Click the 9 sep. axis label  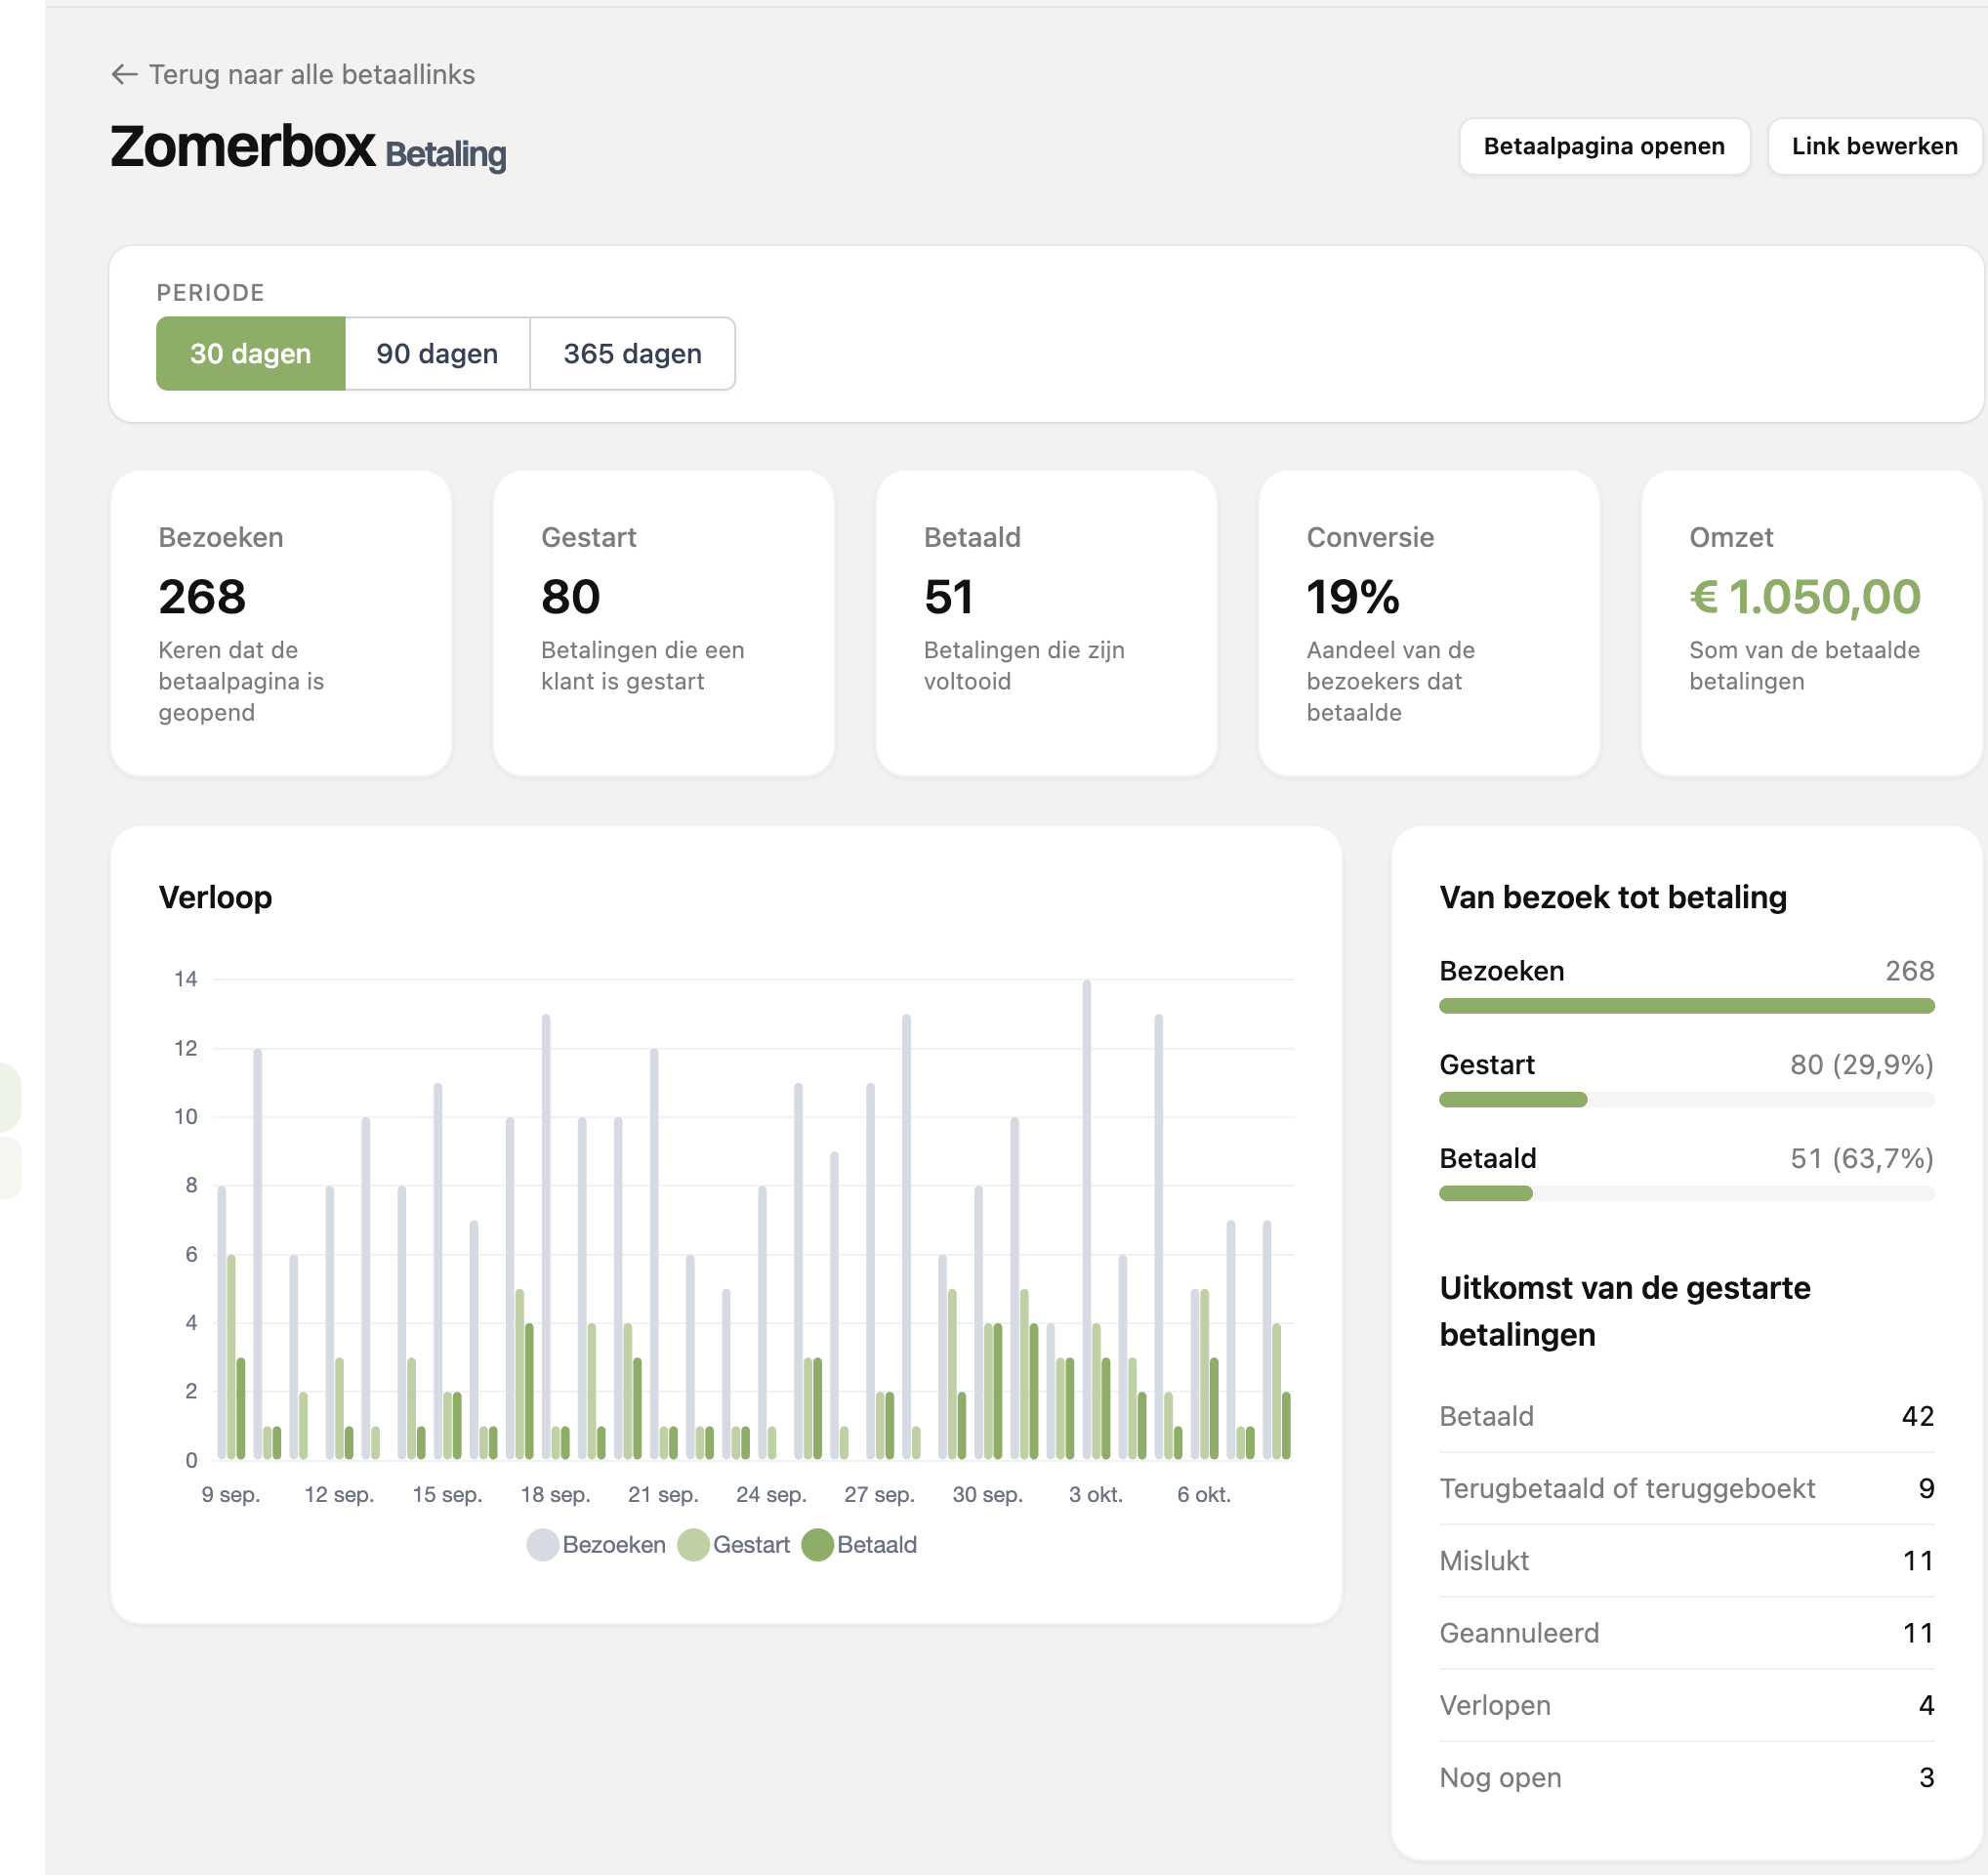coord(230,1494)
